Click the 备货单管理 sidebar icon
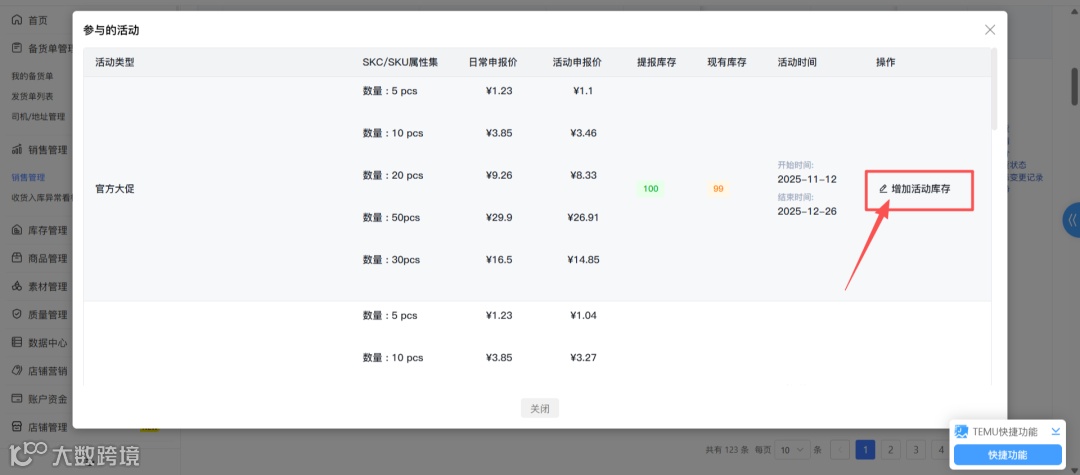The height and width of the screenshot is (475, 1080). pyautogui.click(x=17, y=48)
